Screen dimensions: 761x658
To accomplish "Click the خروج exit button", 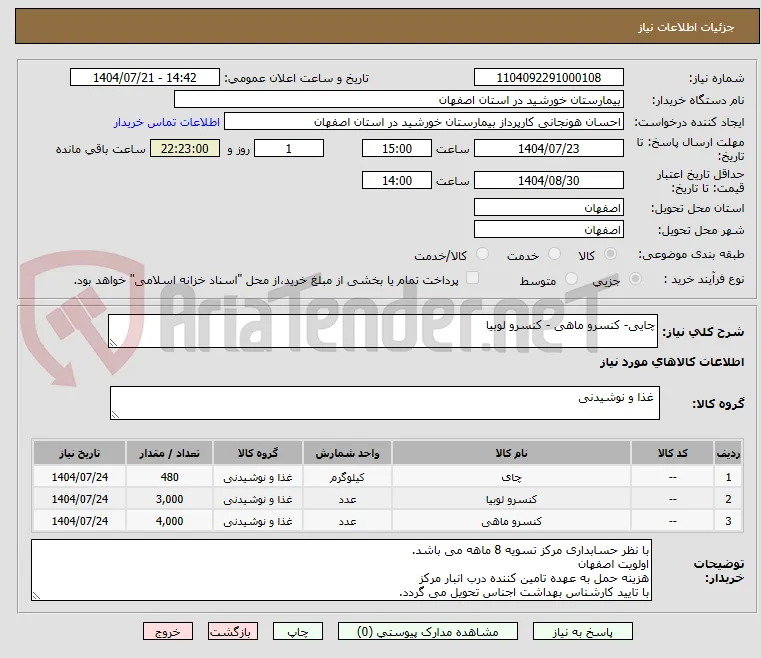I will point(168,631).
